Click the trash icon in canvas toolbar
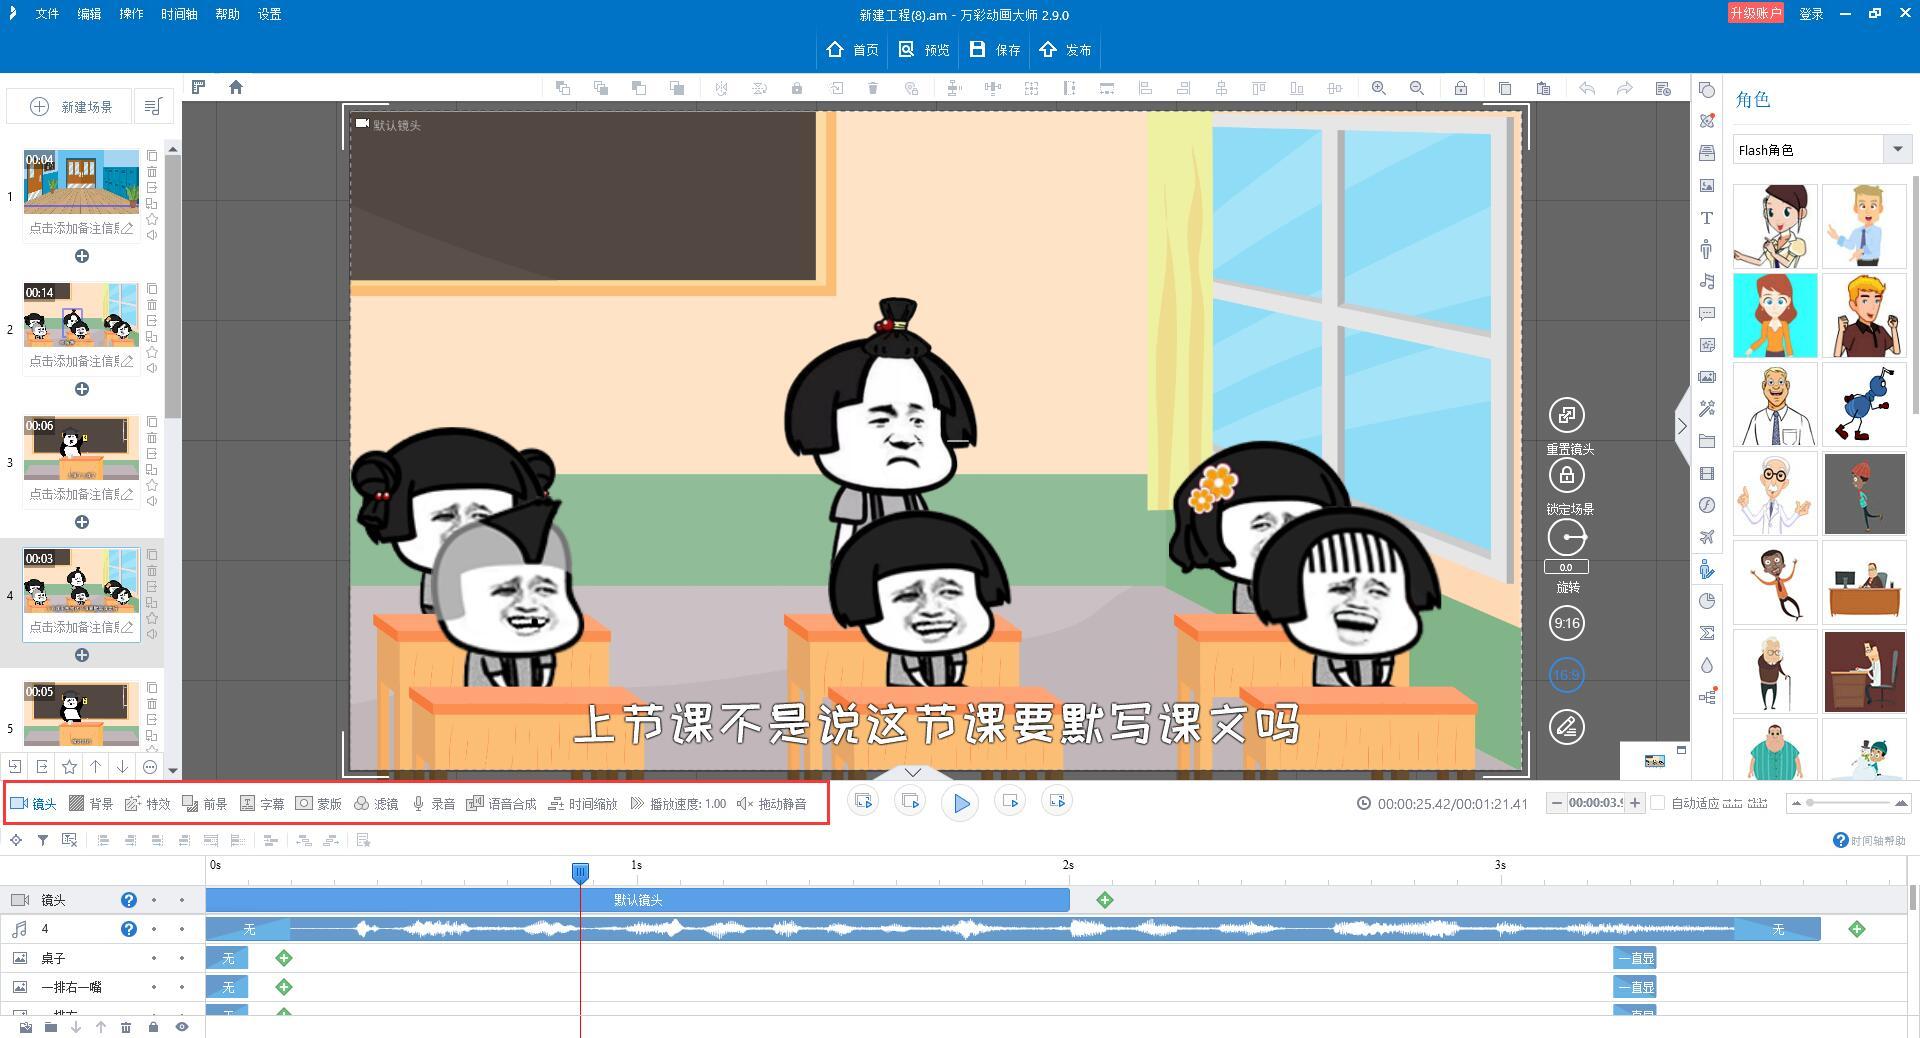This screenshot has height=1038, width=1920. pyautogui.click(x=873, y=88)
